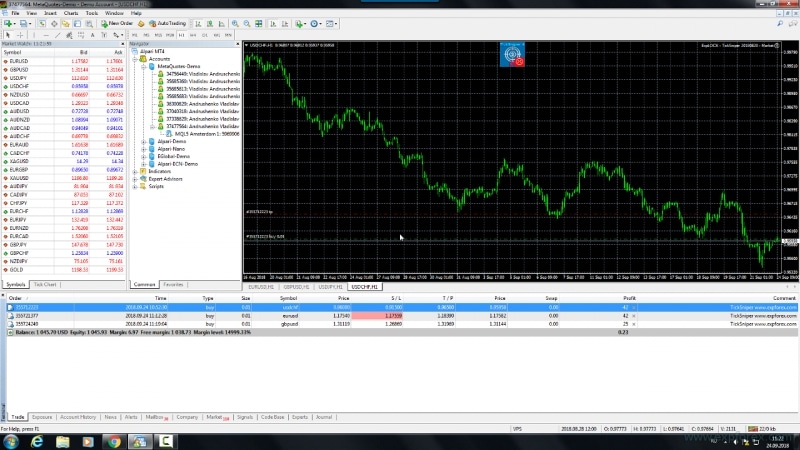
Task: Open the Charts menu
Action: pyautogui.click(x=69, y=13)
